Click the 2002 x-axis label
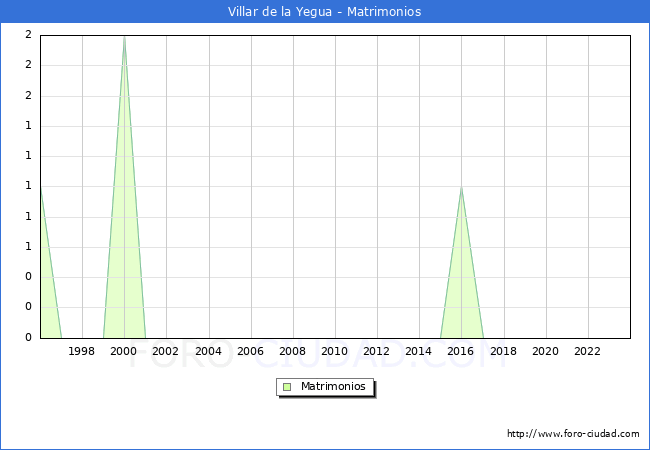650x450 pixels. click(x=165, y=351)
